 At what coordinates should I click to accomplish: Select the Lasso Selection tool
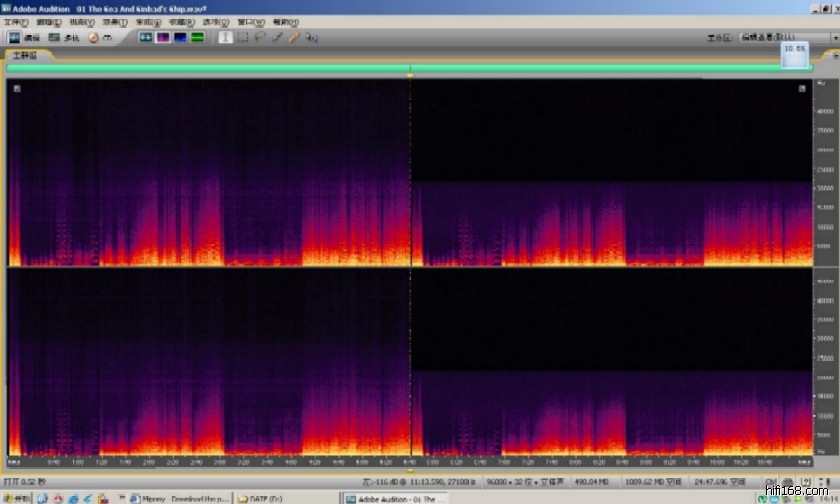[260, 37]
